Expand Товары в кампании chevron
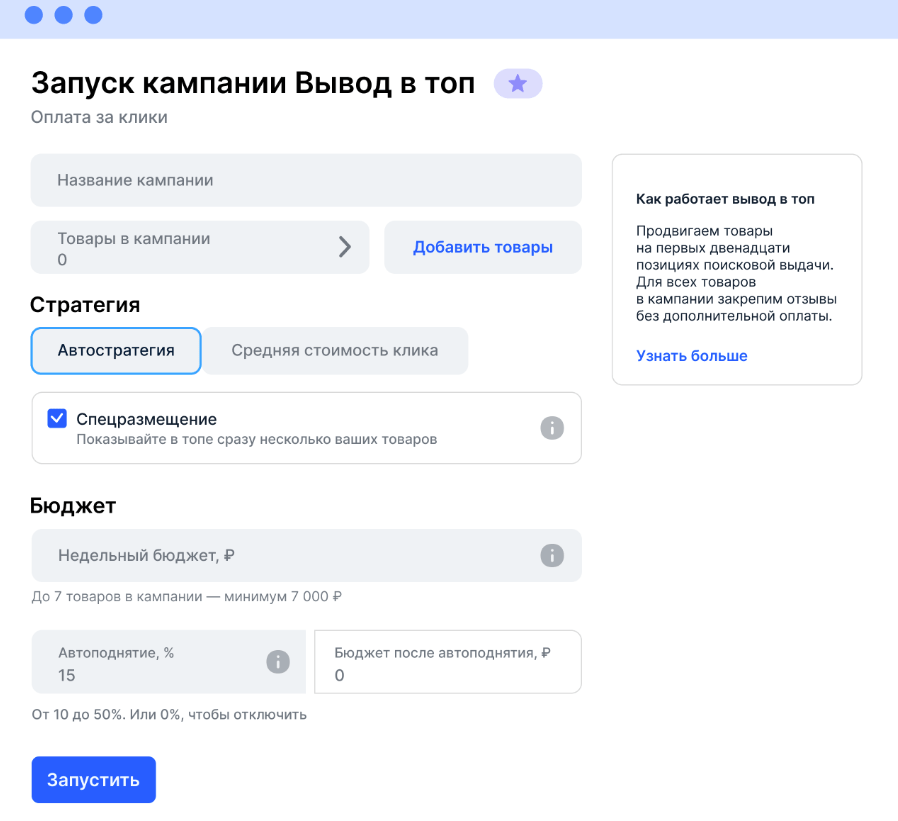Screen dimensions: 898x821 pyautogui.click(x=345, y=247)
